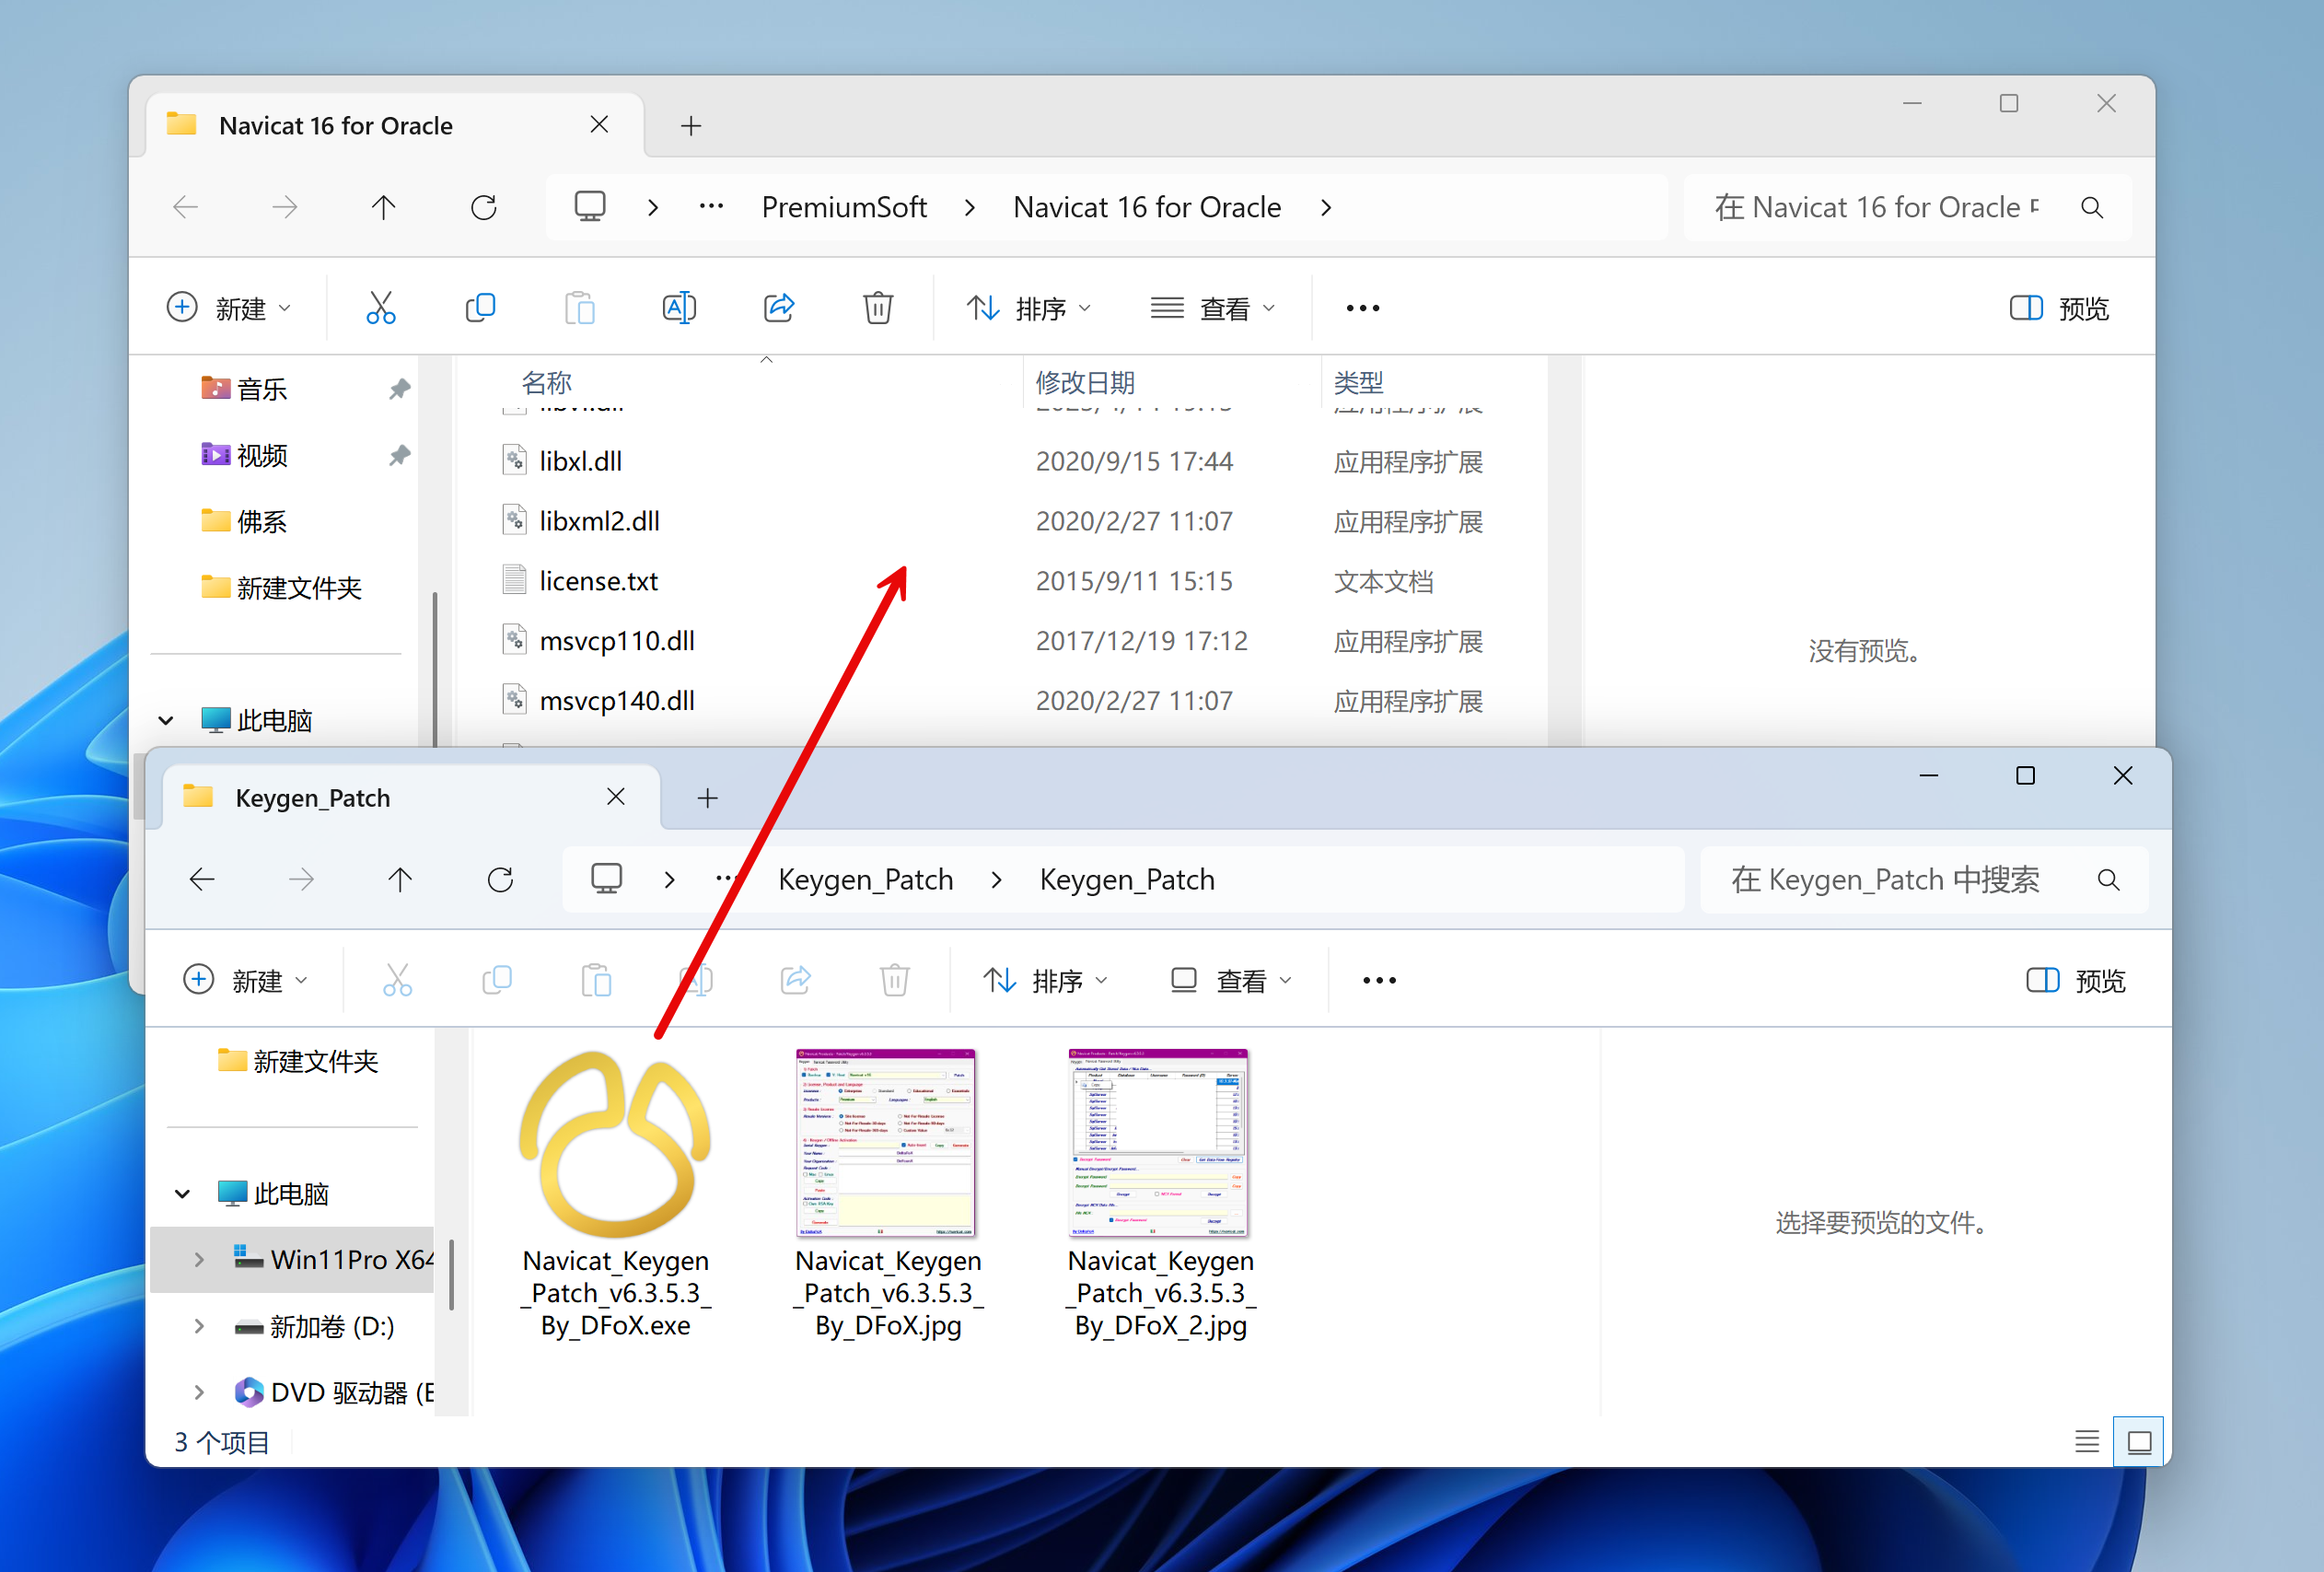Click the Delete trash icon in upper toolbar
Viewport: 2324px width, 1572px height.
(x=878, y=308)
